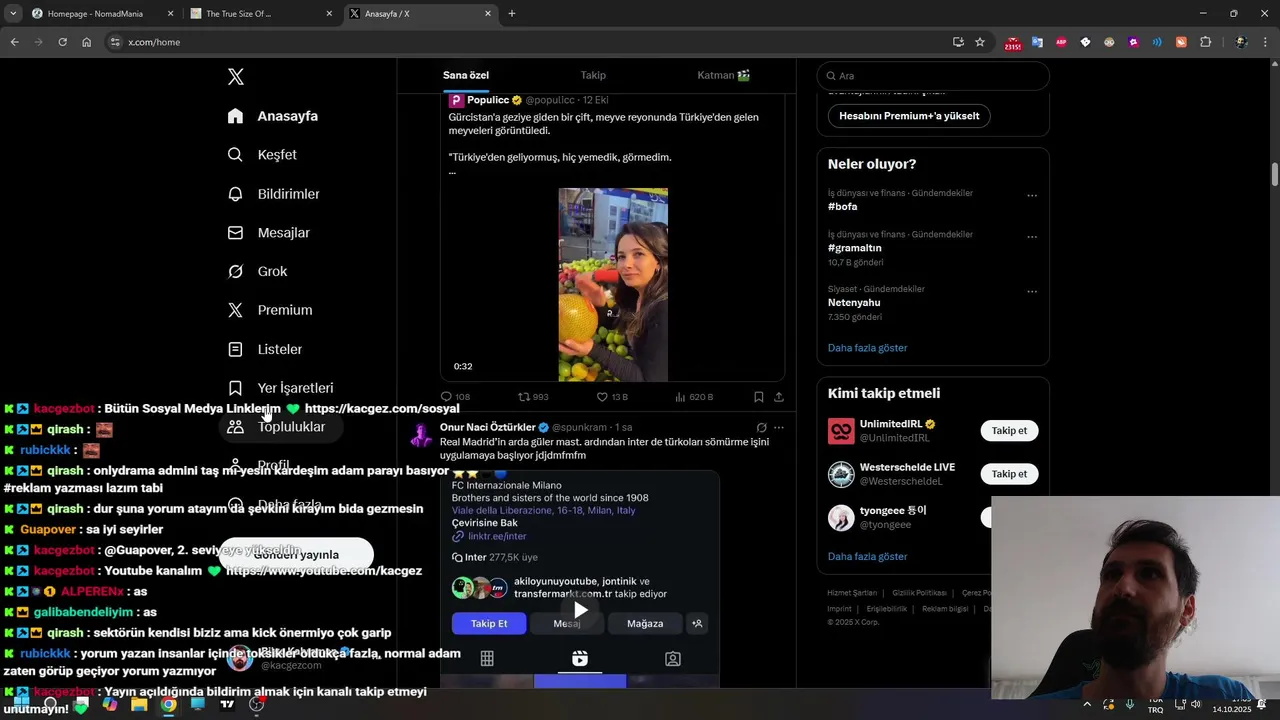Viewport: 1280px width, 720px height.
Task: Share icon on the Populicc post
Action: coord(778,397)
